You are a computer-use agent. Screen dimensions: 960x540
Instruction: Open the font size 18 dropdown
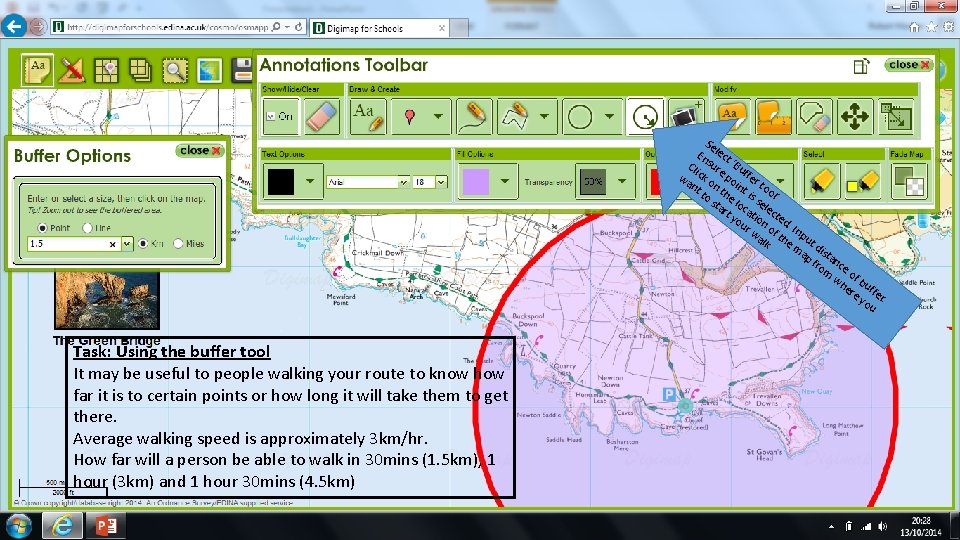[441, 182]
